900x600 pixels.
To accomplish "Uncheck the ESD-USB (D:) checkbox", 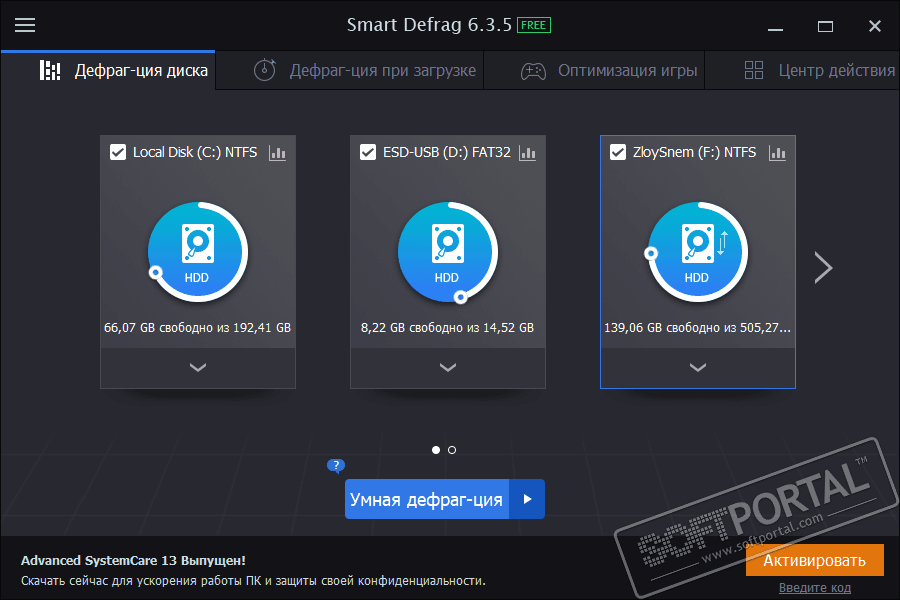I will [368, 152].
